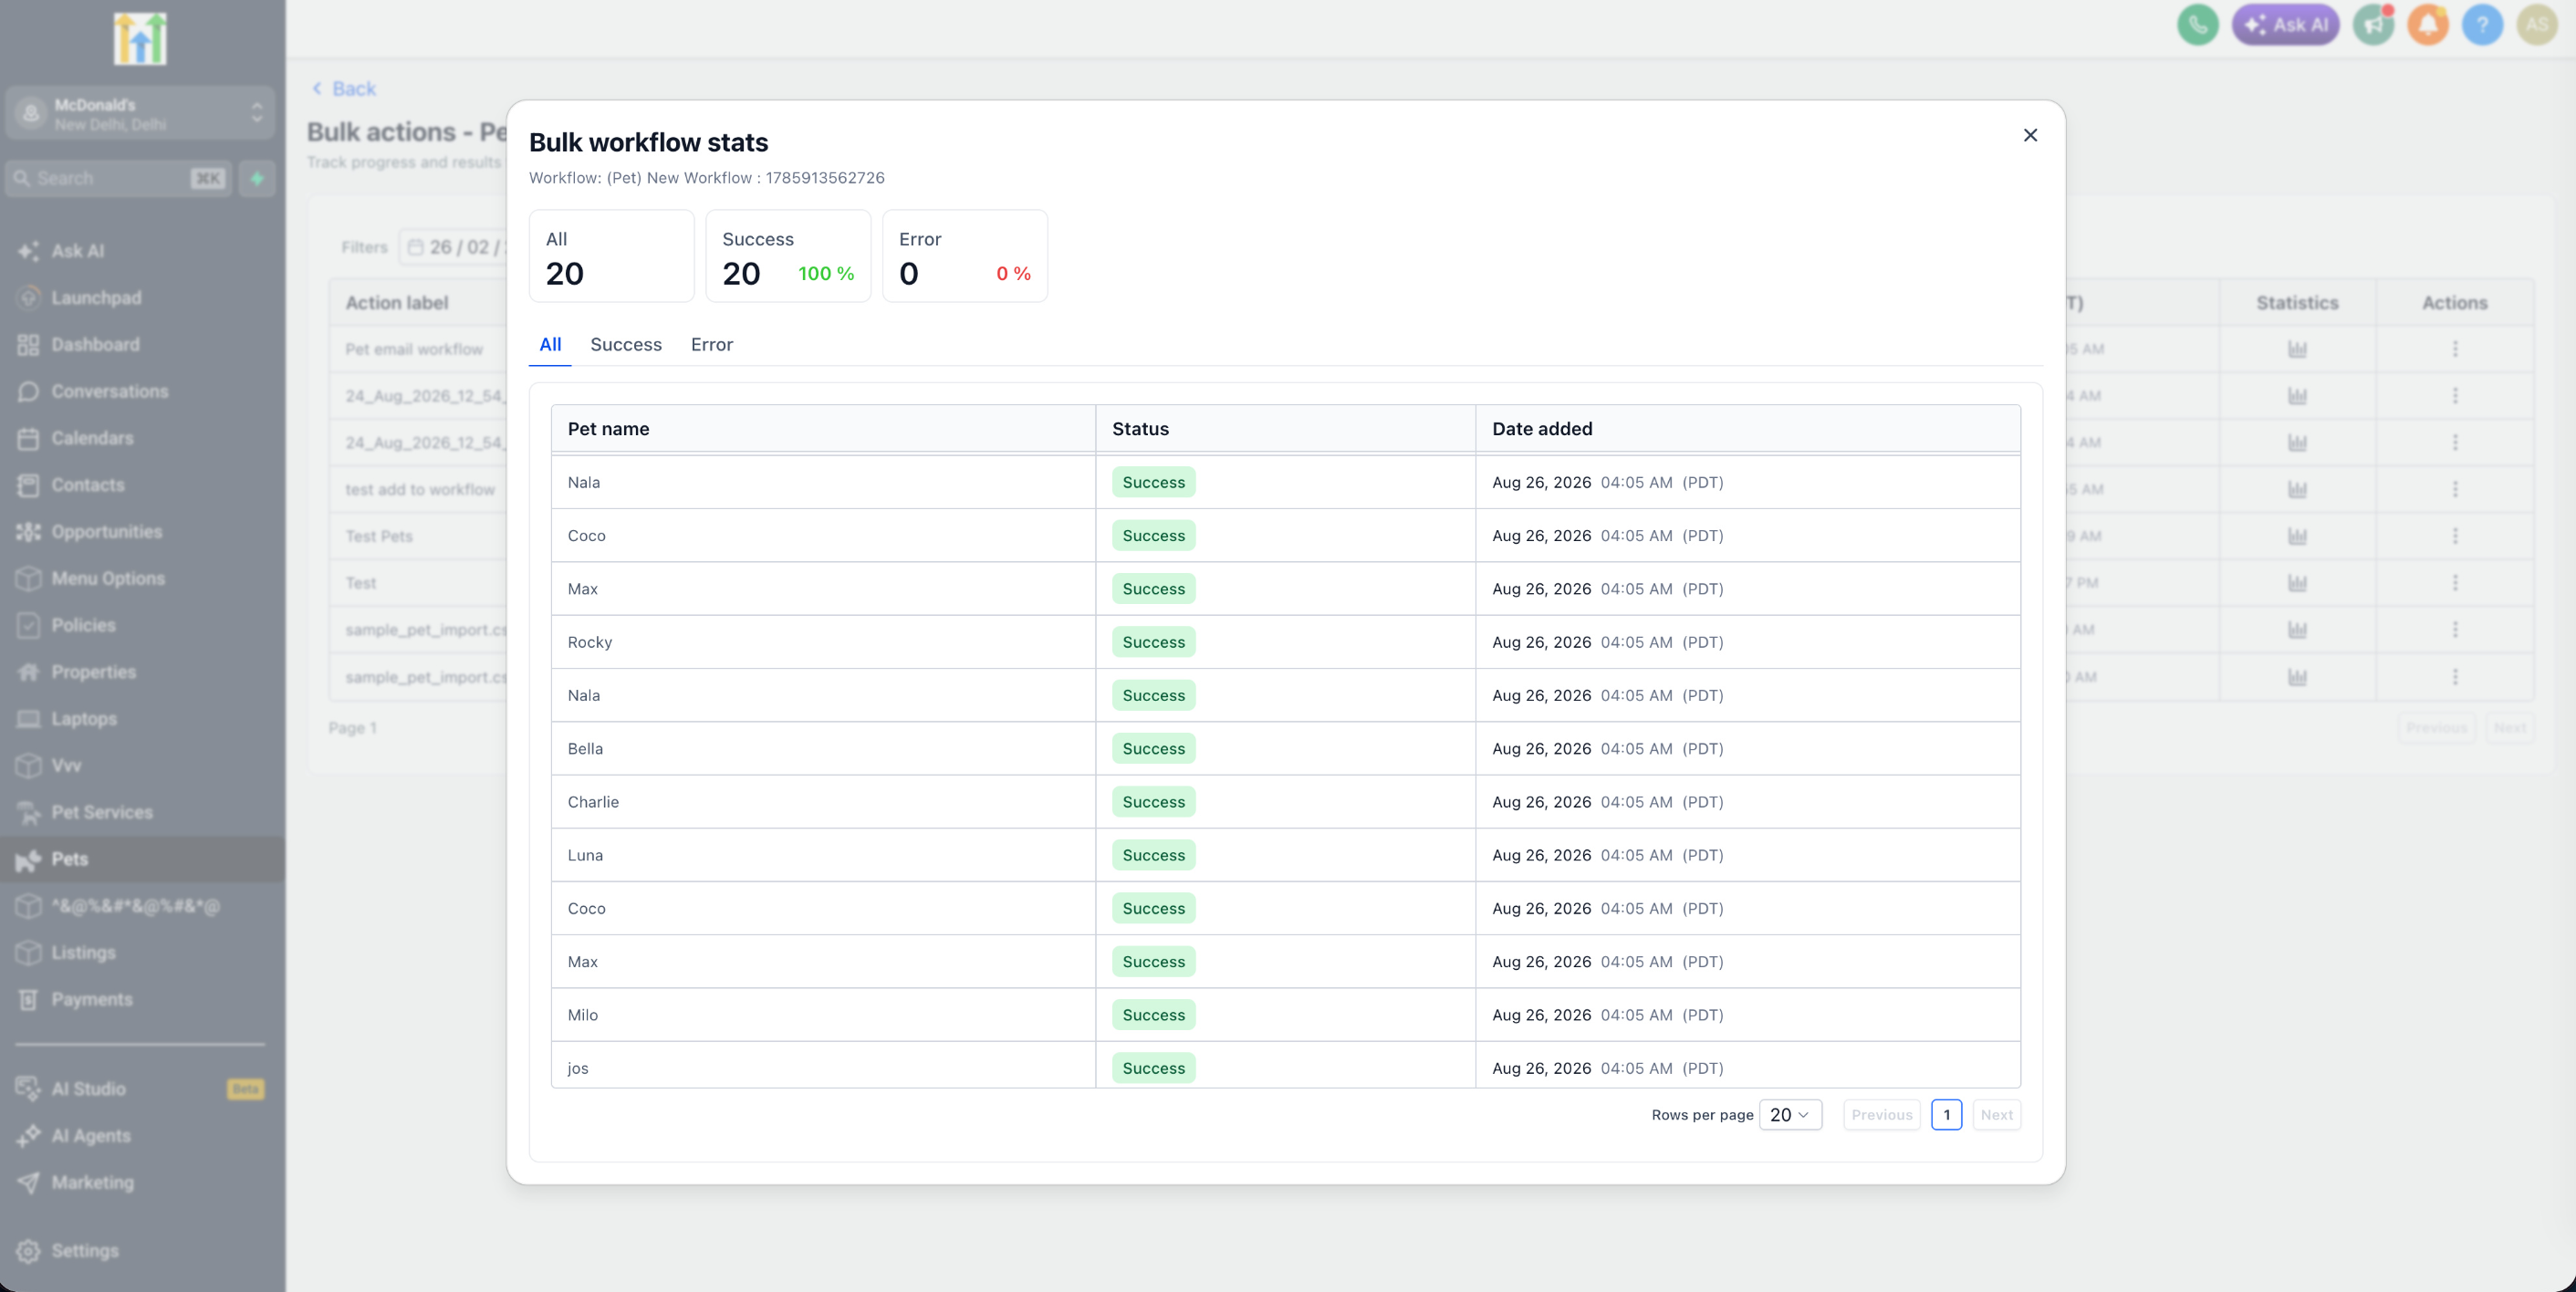
Task: Go Back to previous page
Action: coord(344,89)
